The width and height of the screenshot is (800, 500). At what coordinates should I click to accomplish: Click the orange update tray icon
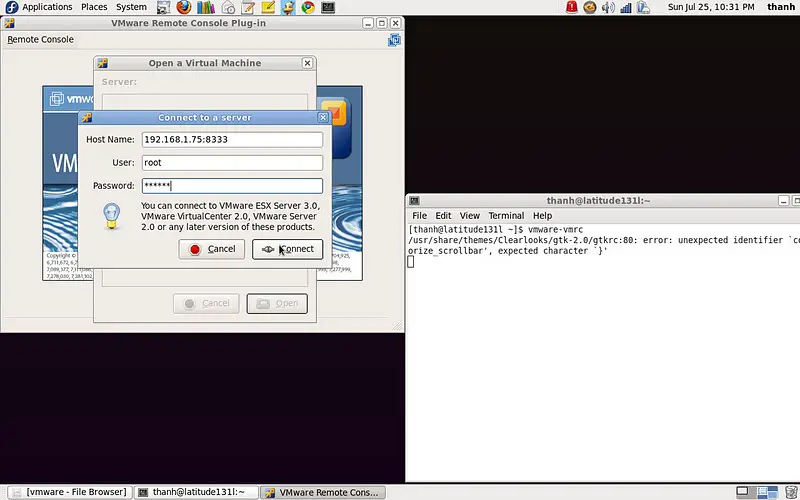[x=590, y=7]
